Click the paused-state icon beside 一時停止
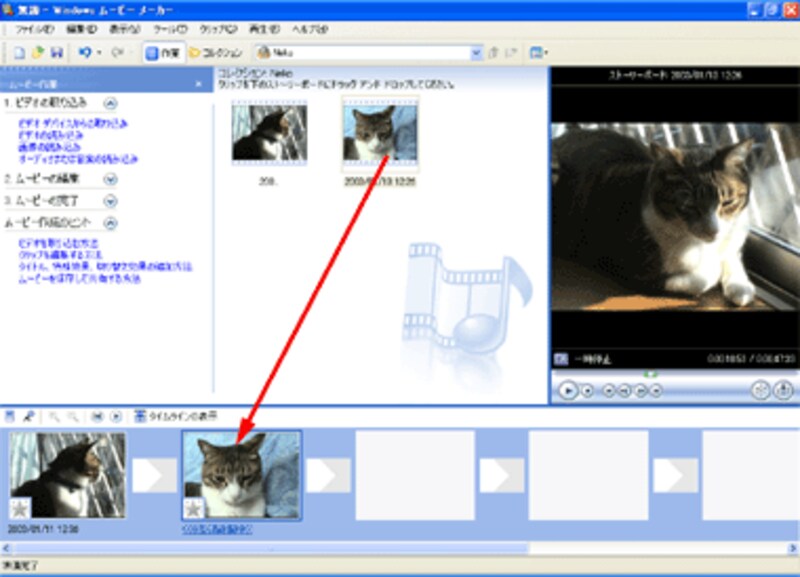 point(561,359)
